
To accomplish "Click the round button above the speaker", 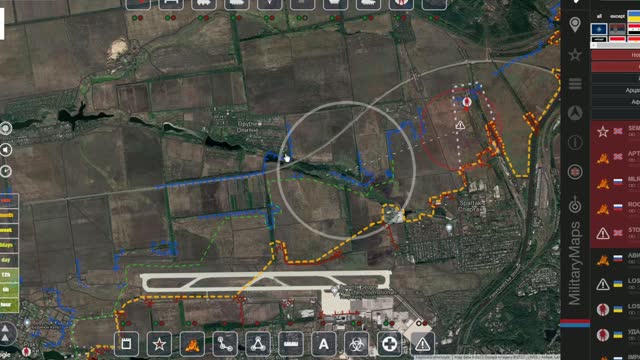I will coord(6,128).
